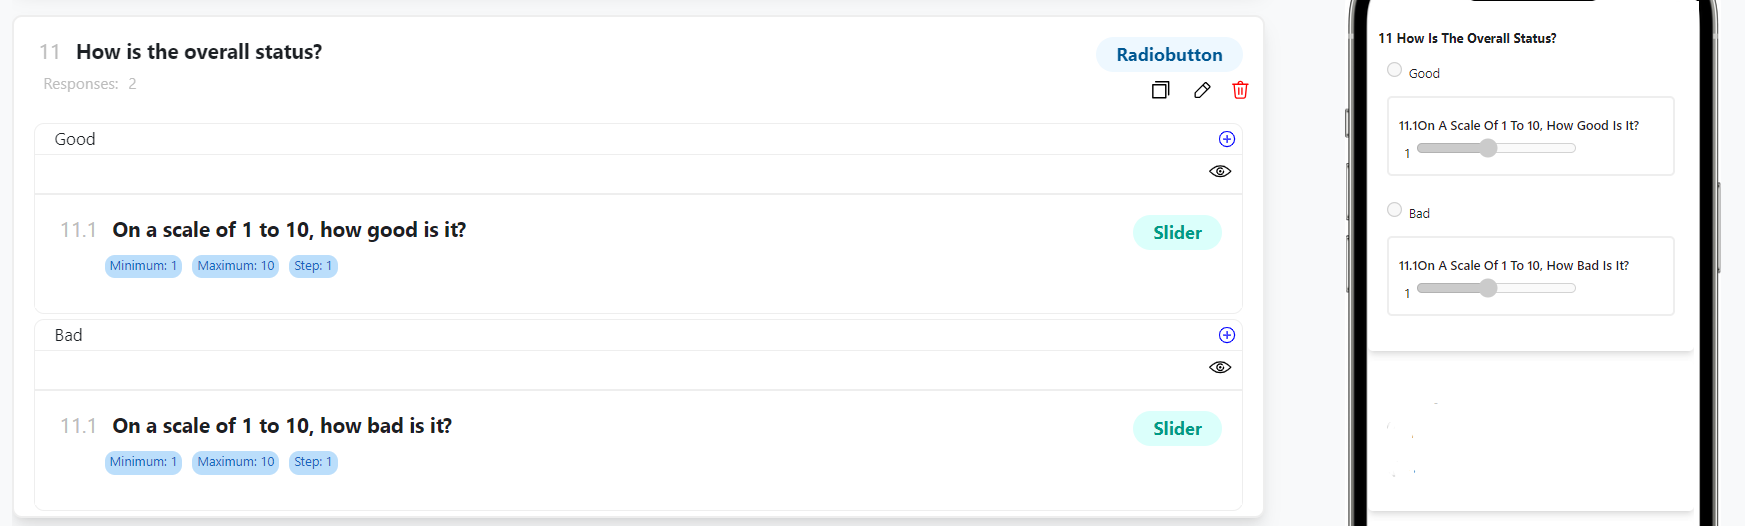Click the Radiobutton question type badge
1745x526 pixels.
tap(1169, 55)
